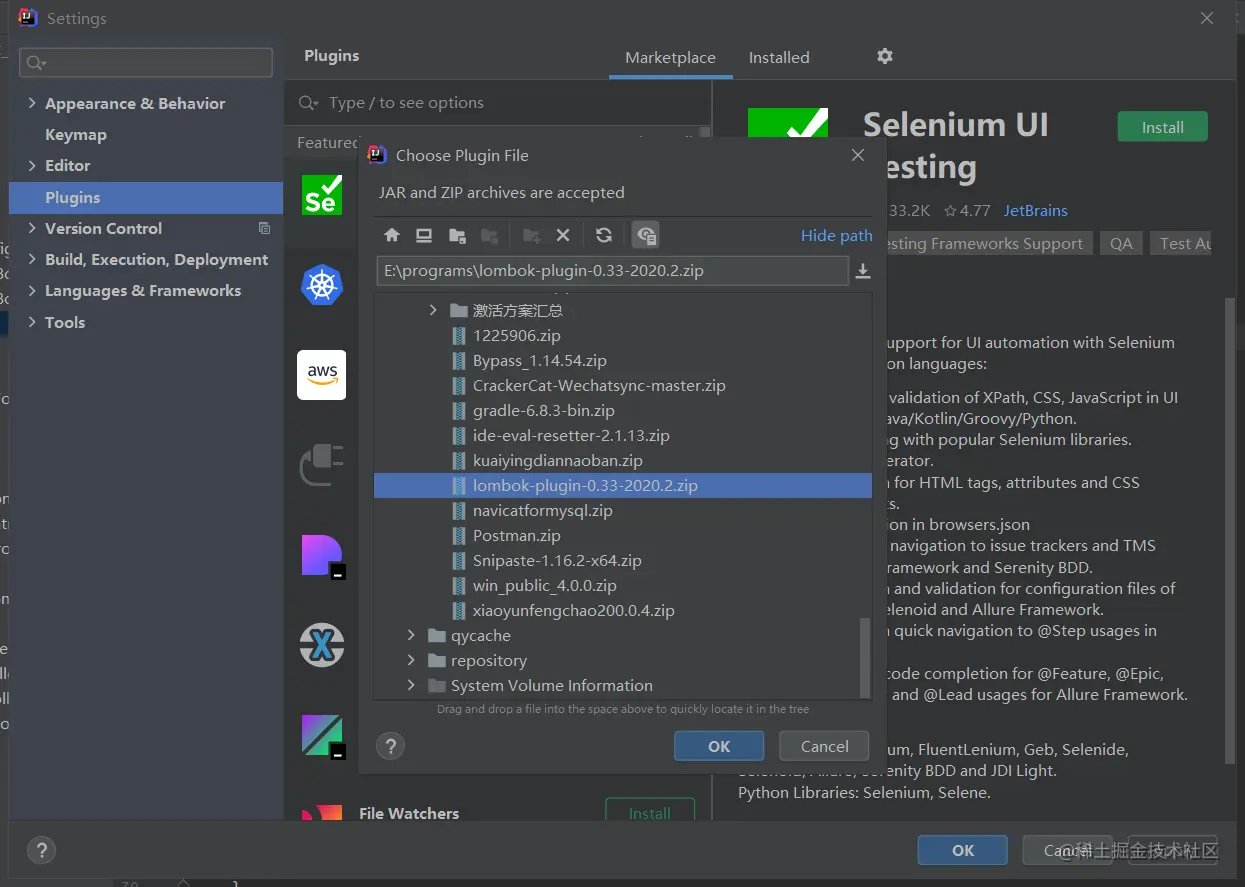1245x887 pixels.
Task: Focus the settings search box
Action: pyautogui.click(x=146, y=62)
